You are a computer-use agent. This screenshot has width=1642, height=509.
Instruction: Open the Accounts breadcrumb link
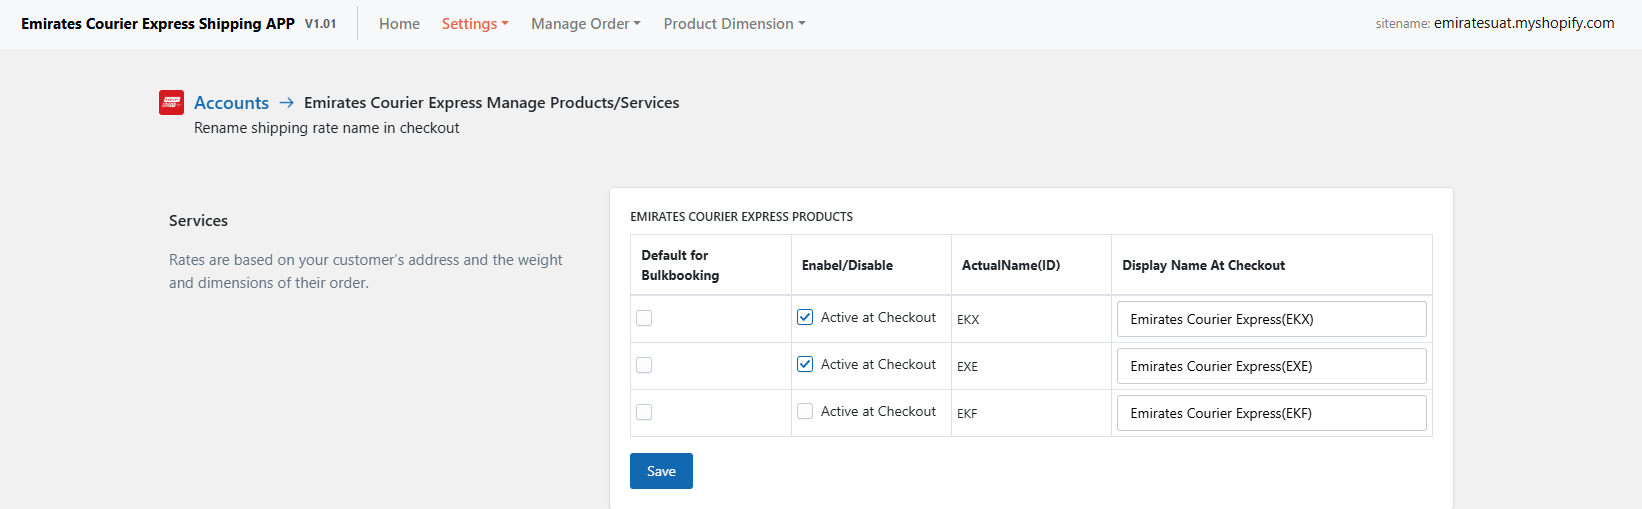pyautogui.click(x=231, y=102)
